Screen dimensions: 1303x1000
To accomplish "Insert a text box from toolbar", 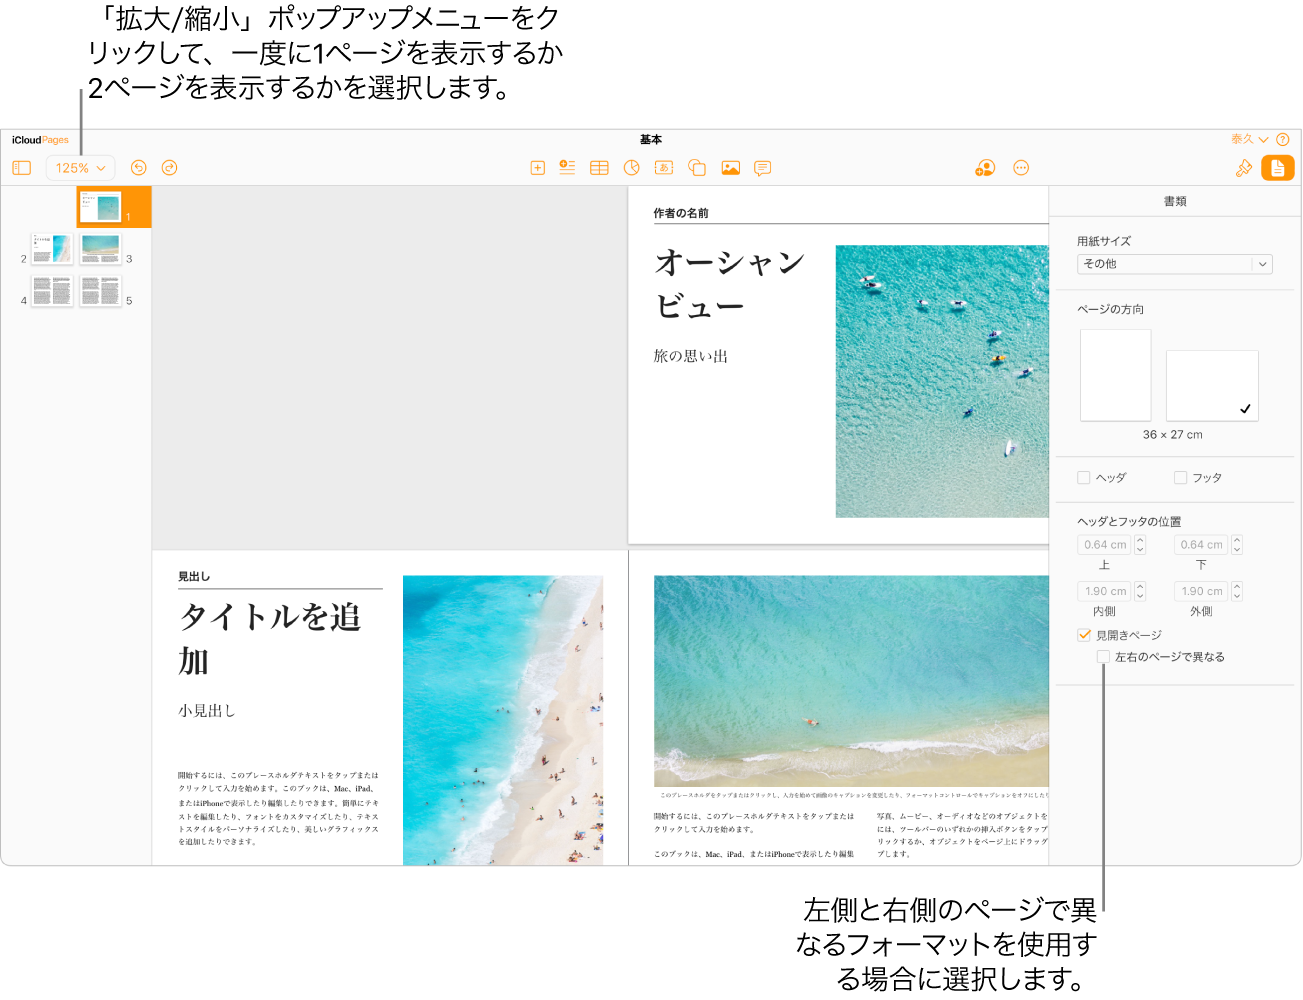I will 664,168.
